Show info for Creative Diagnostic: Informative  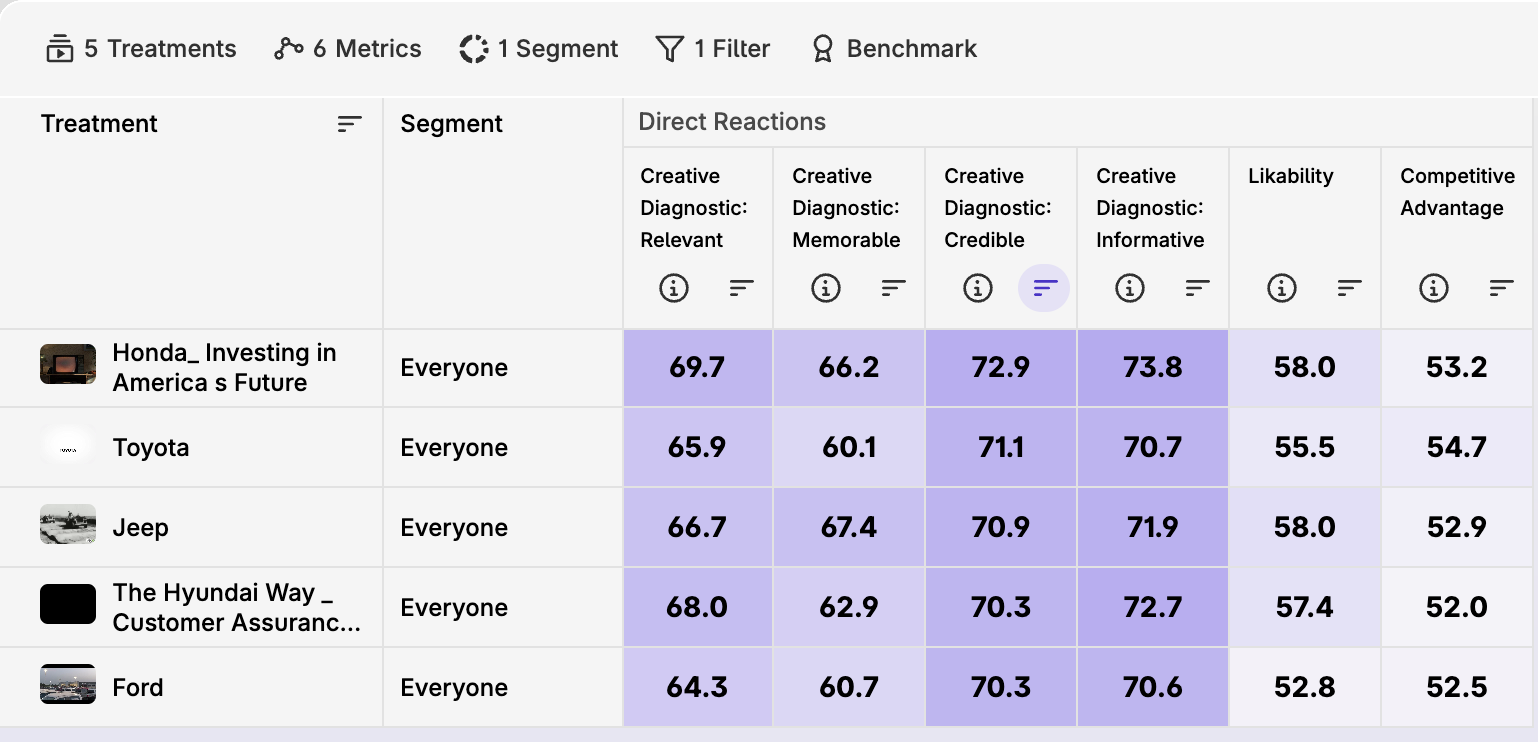(1130, 288)
